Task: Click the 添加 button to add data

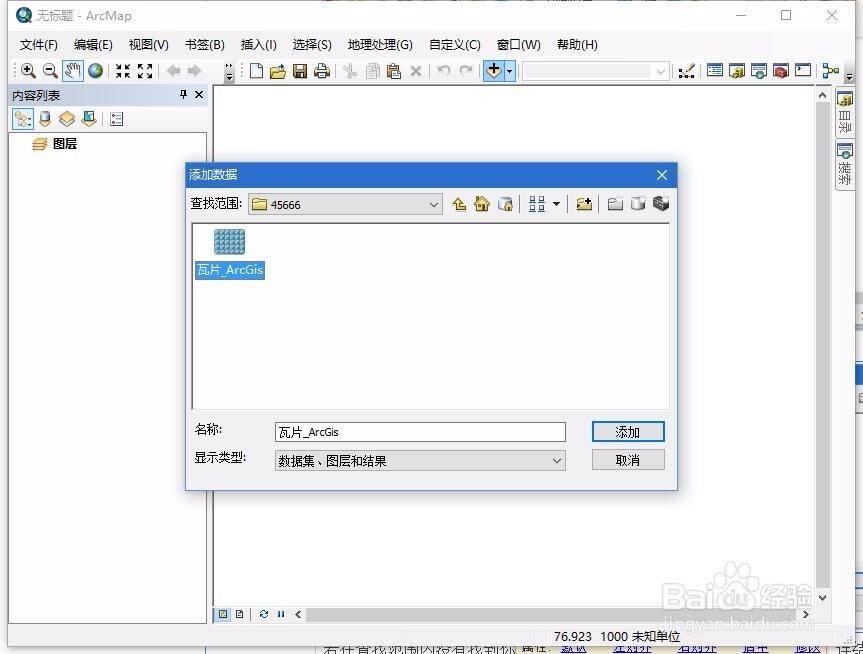Action: (x=627, y=431)
